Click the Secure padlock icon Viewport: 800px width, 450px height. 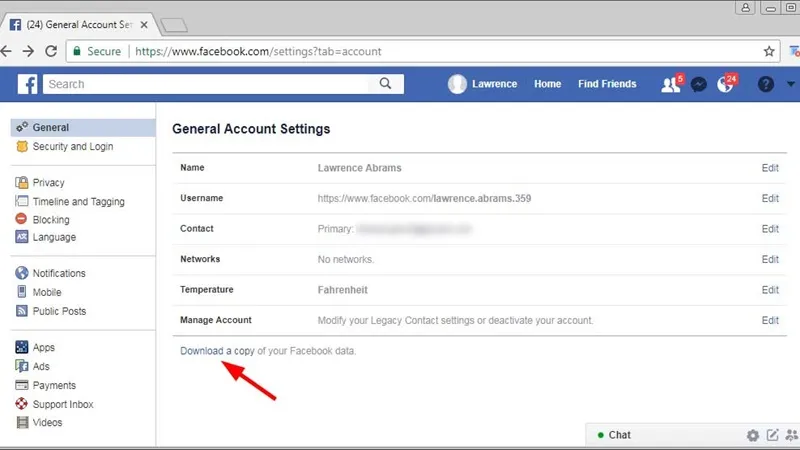(x=77, y=51)
